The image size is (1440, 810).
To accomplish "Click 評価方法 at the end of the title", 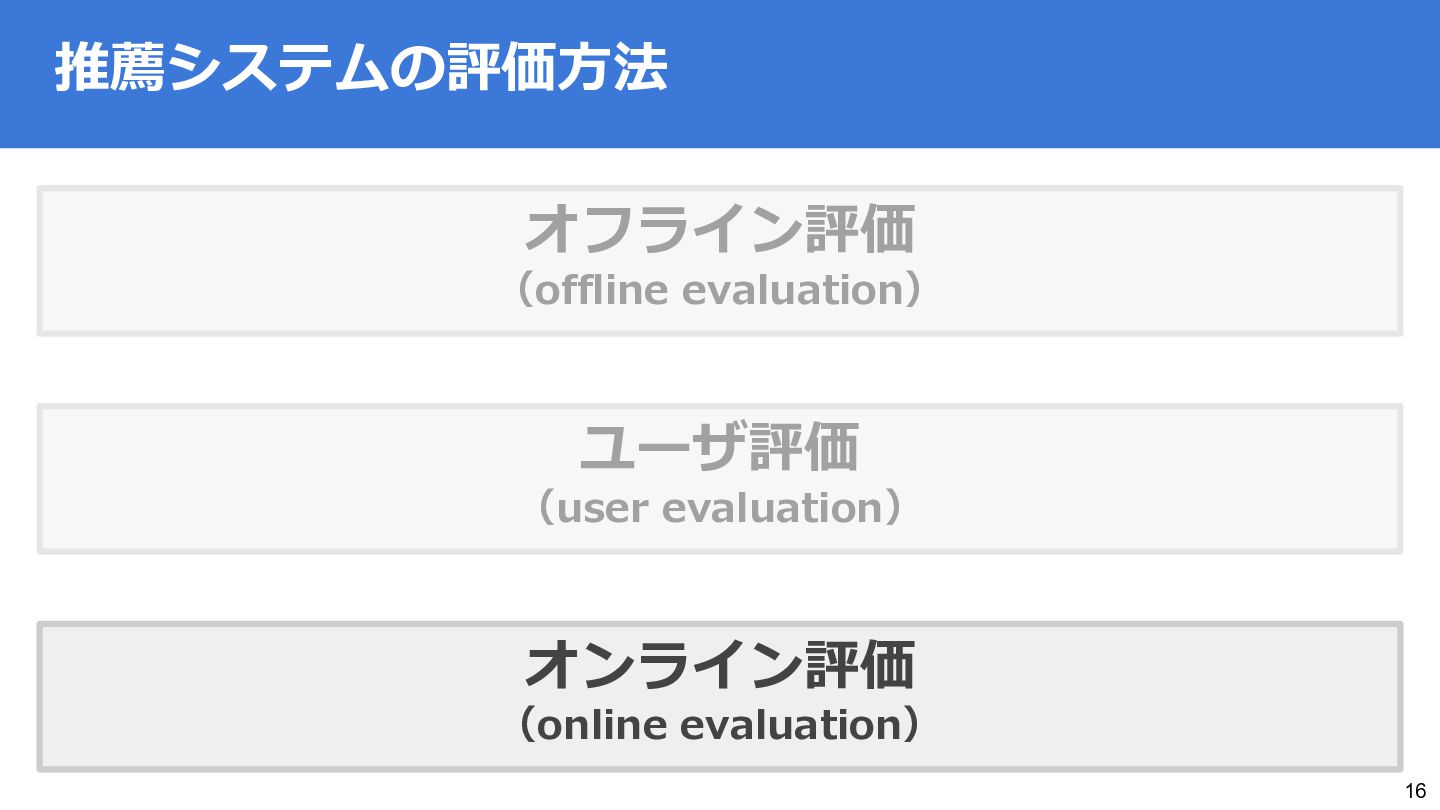I will [557, 70].
